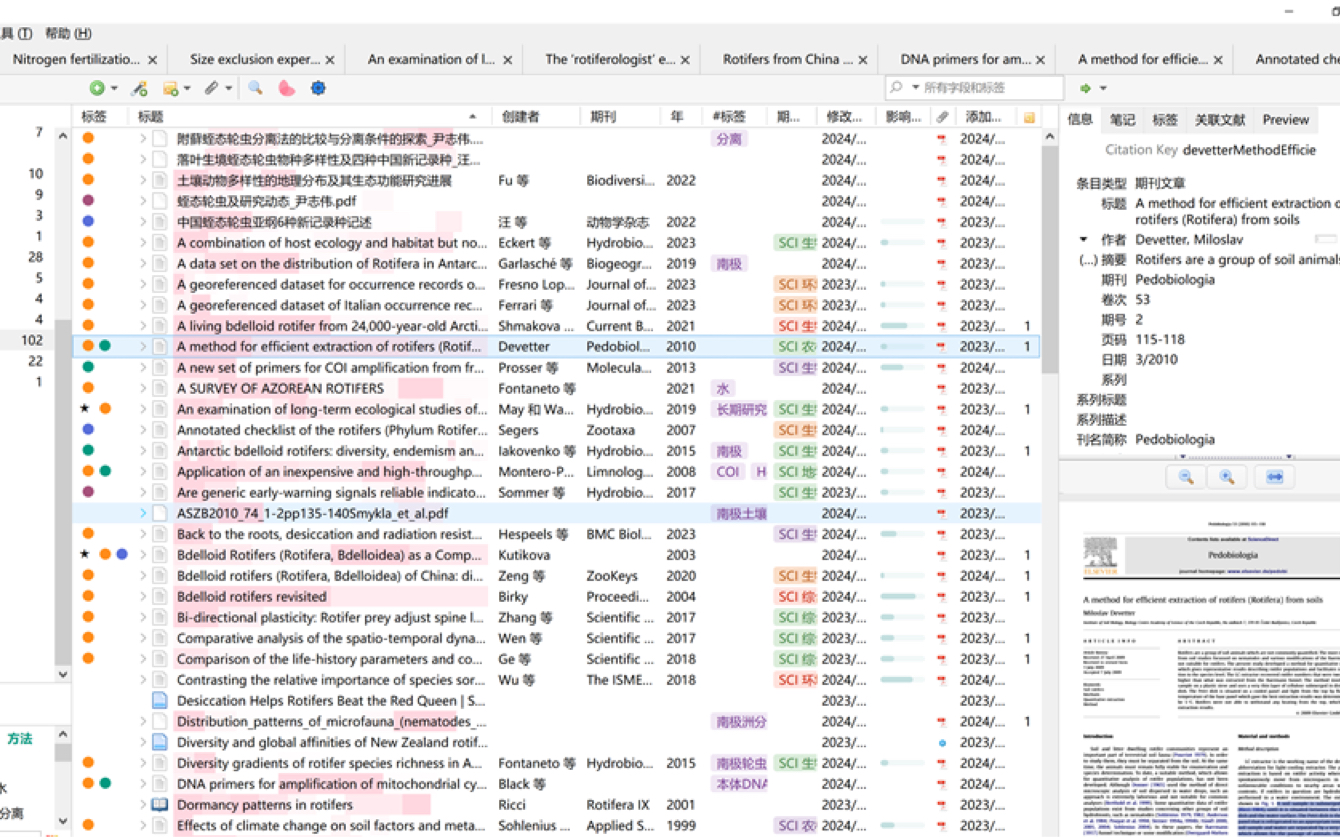
Task: Open the Preview tab in item pane
Action: pyautogui.click(x=1286, y=120)
